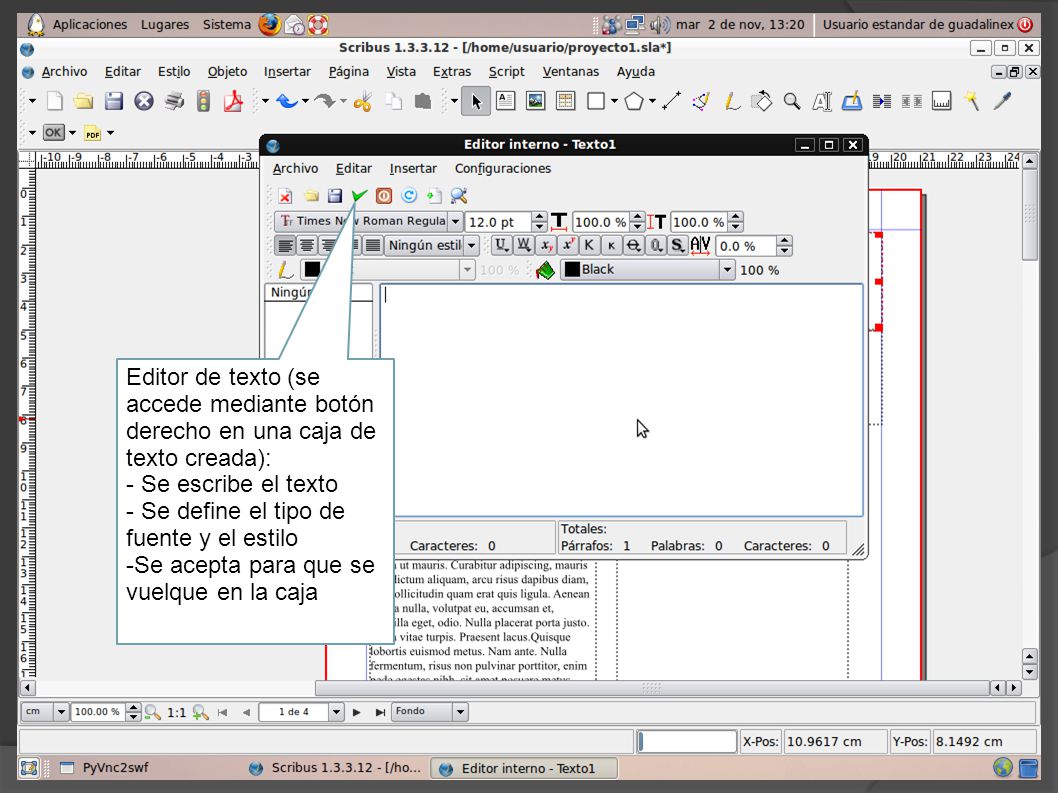Select the Zoom magnifier tool in main toolbar
Viewport: 1058px width, 793px height.
pyautogui.click(x=792, y=101)
